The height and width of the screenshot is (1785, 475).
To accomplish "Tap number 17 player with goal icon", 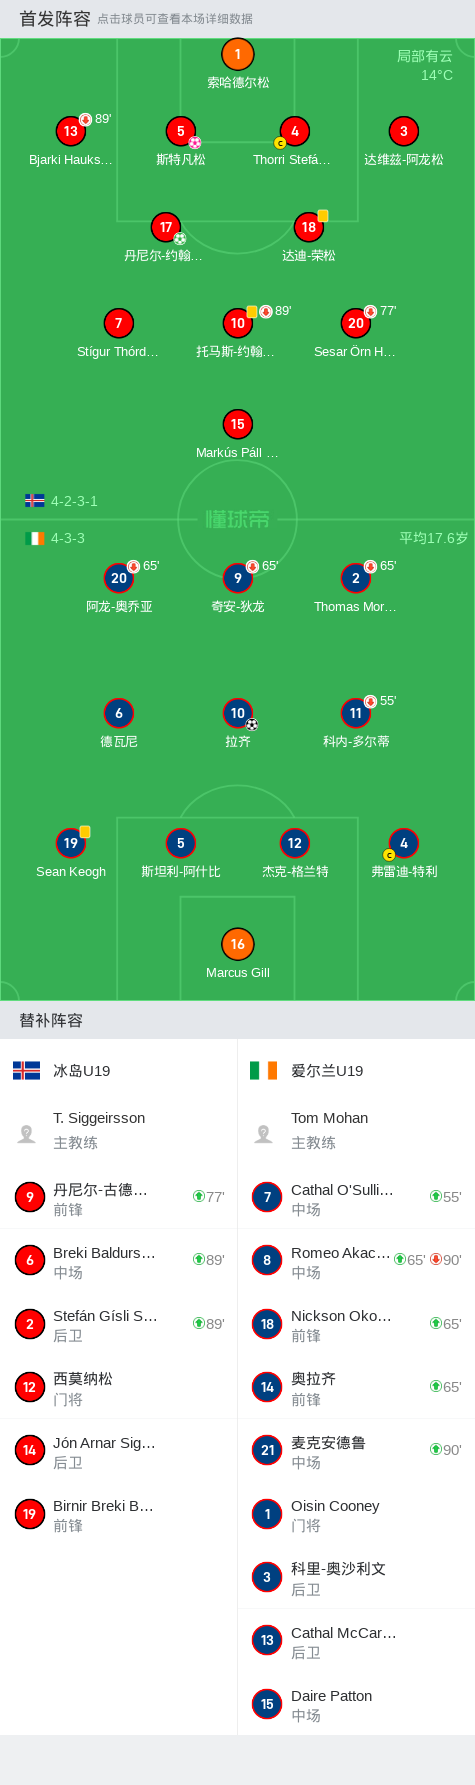I will (x=166, y=227).
